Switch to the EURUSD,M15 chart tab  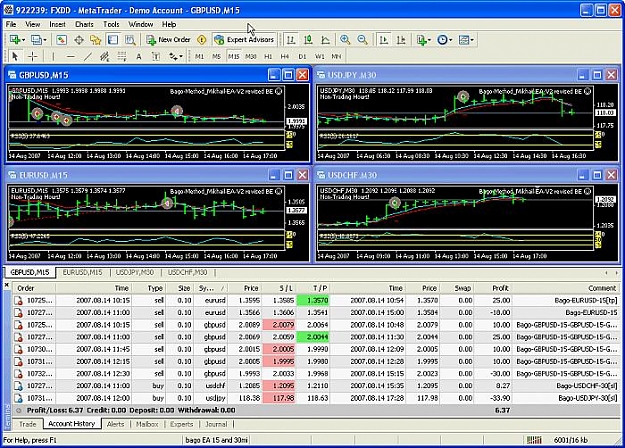pos(83,273)
